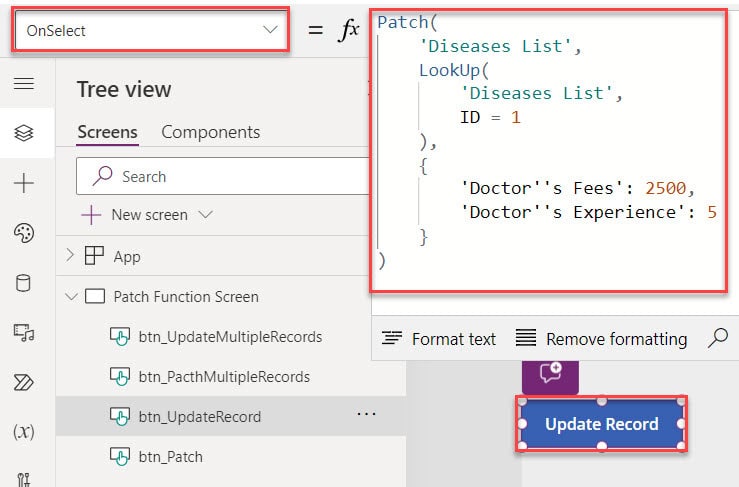Screen dimensions: 739x487
Task: Expand the App tree node
Action: (70, 256)
